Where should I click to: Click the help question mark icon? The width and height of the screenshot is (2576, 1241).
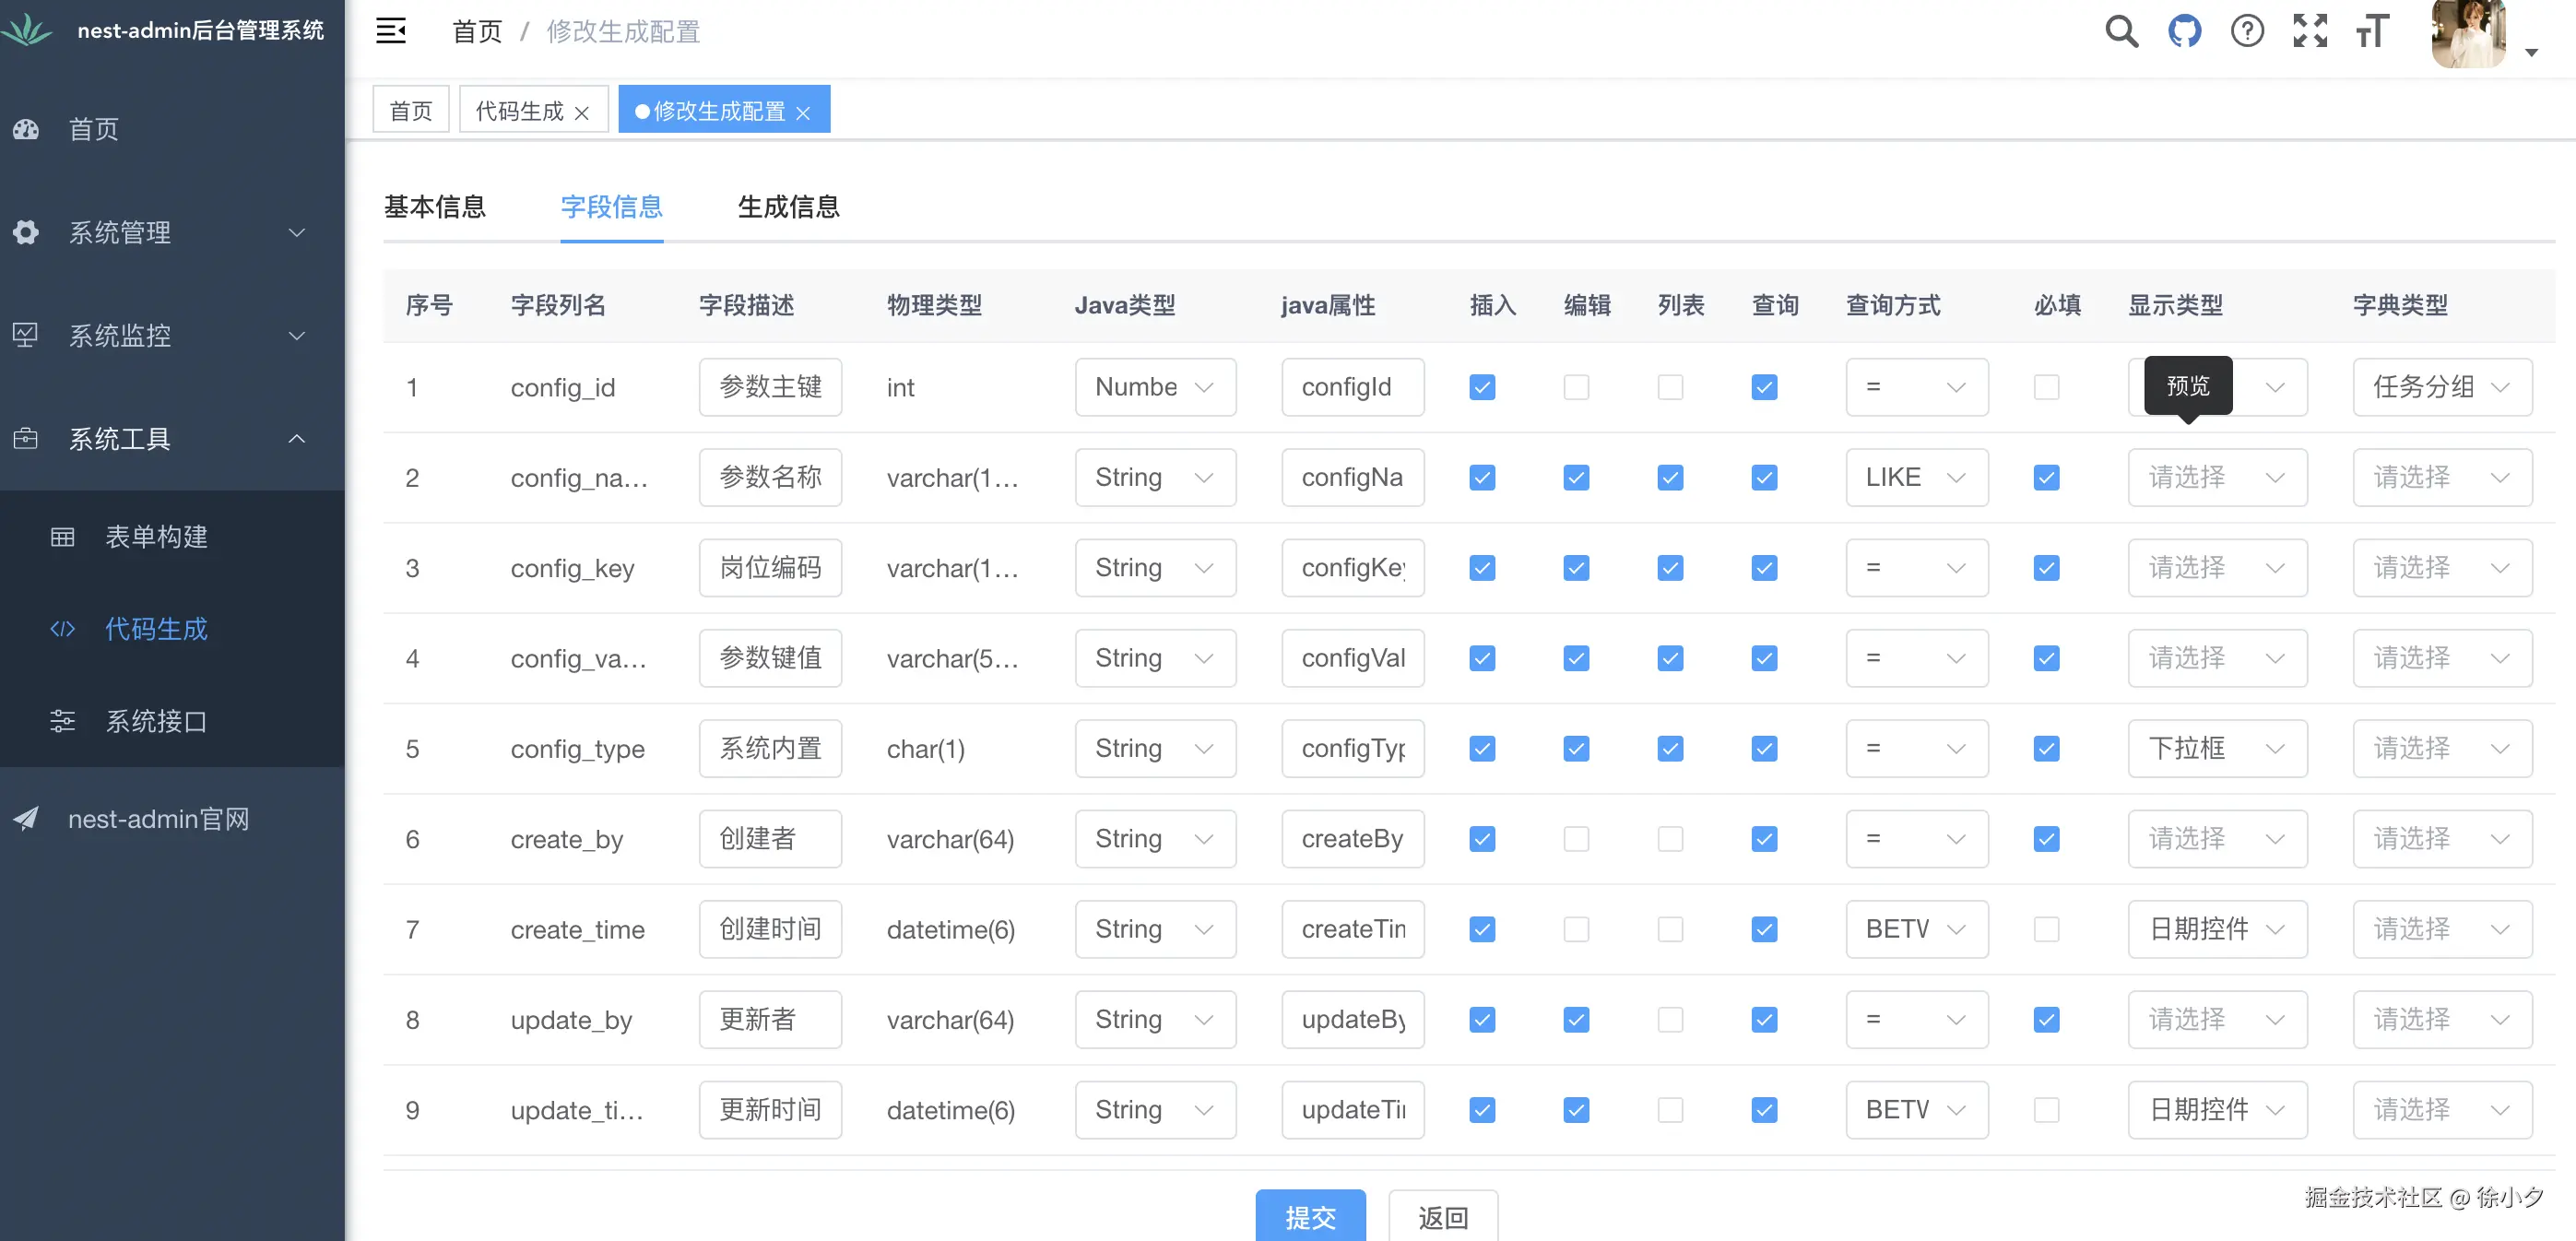2246,31
